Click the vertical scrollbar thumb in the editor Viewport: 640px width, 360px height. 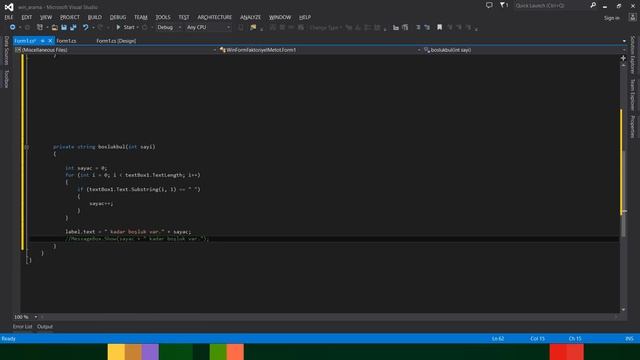623,194
